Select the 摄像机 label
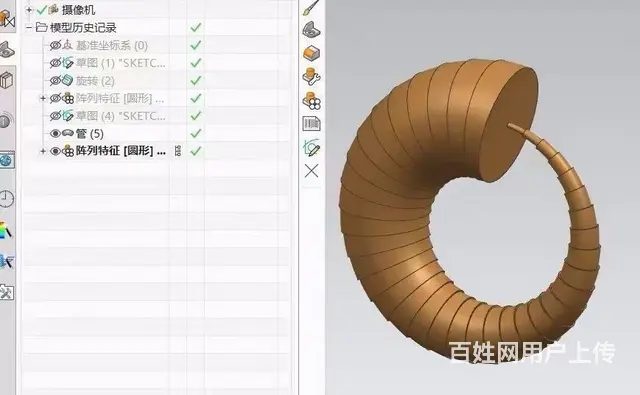 (x=78, y=10)
